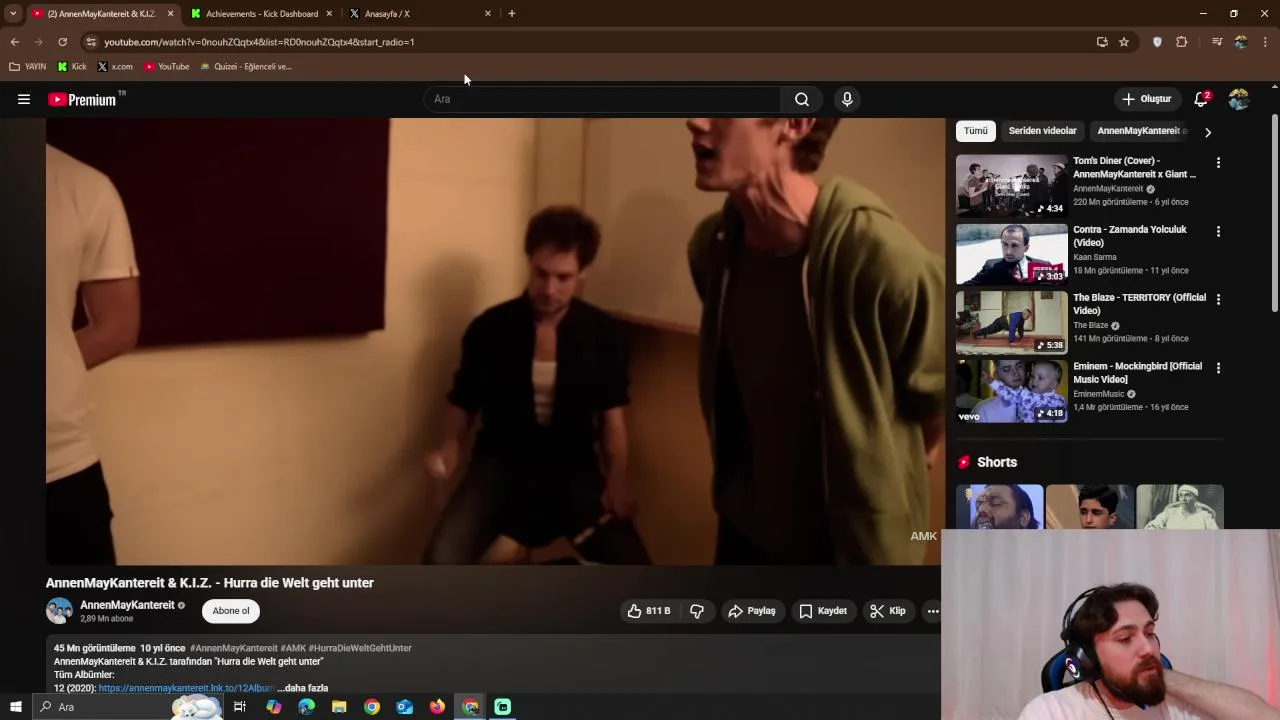Open YAYIN bookmark folder
Image resolution: width=1280 pixels, height=720 pixels.
click(28, 67)
